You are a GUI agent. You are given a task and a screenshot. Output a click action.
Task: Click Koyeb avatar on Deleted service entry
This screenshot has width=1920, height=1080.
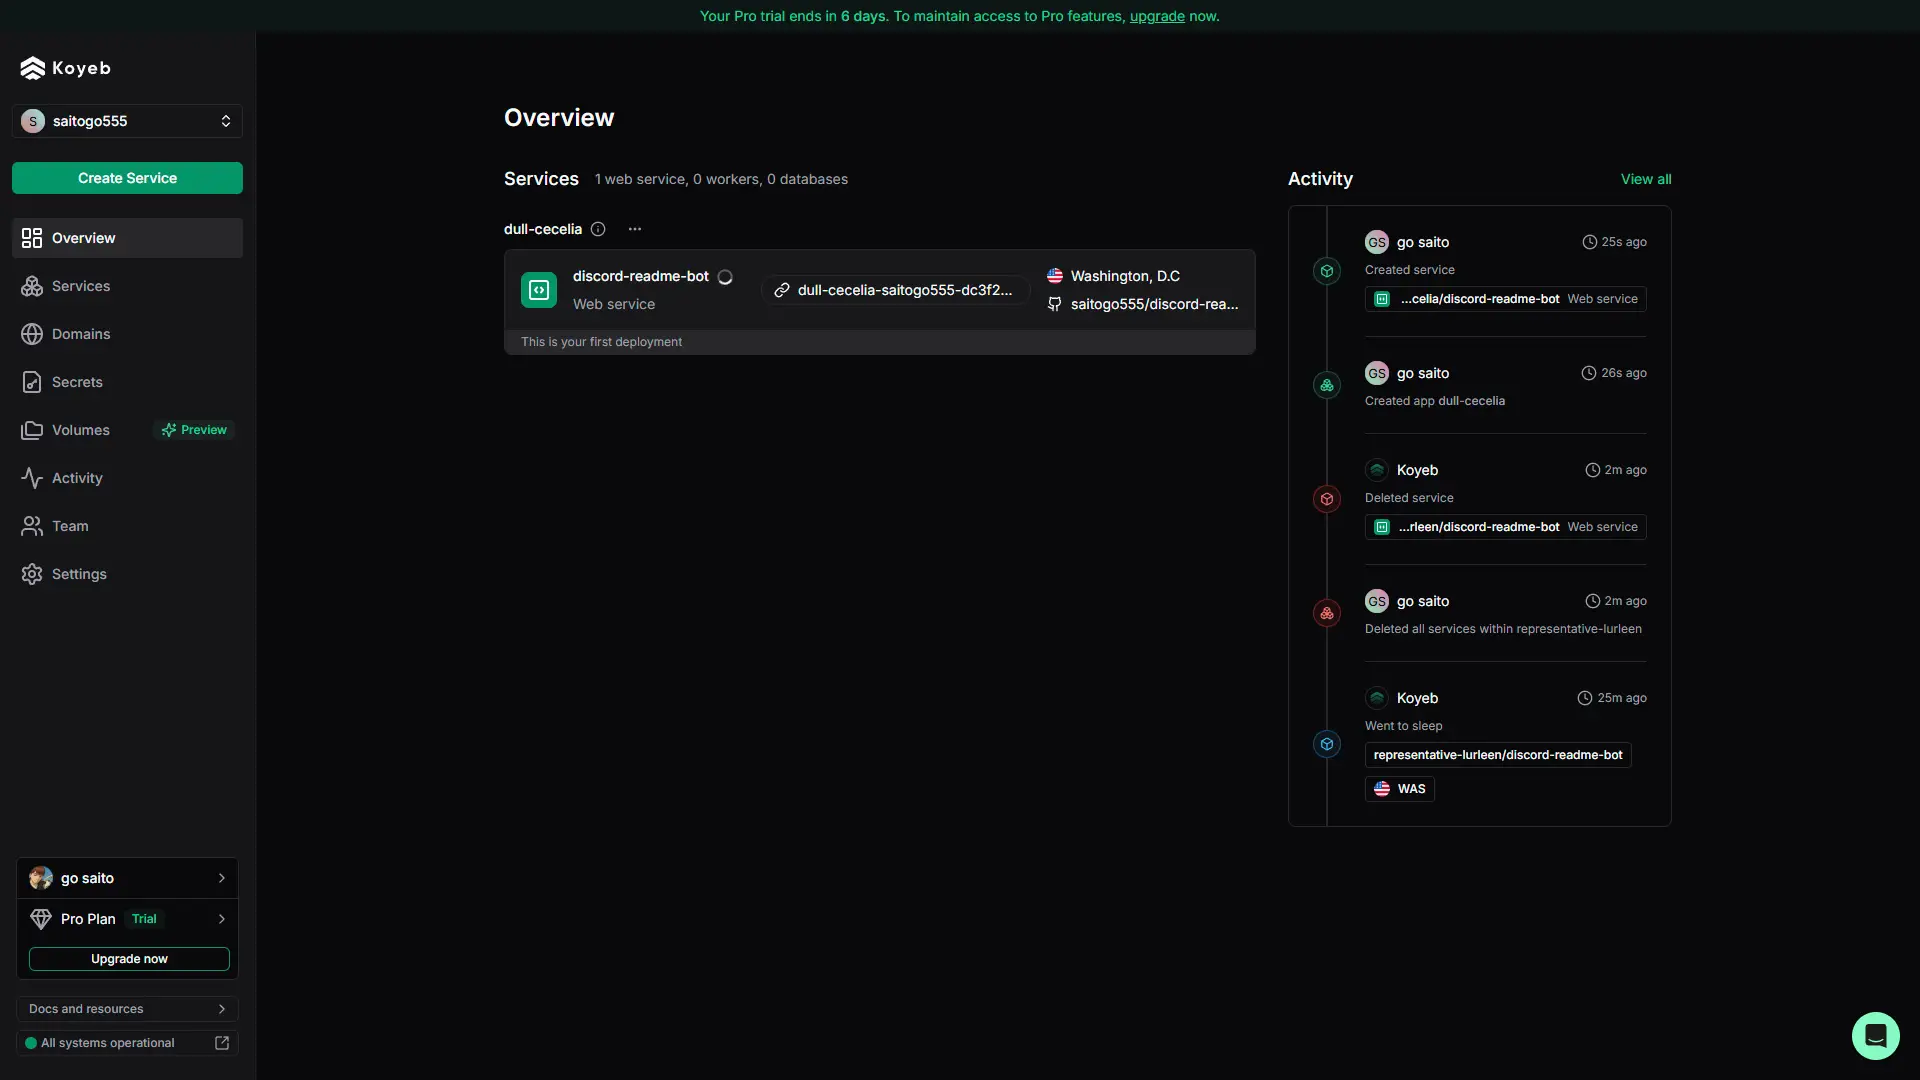1377,470
